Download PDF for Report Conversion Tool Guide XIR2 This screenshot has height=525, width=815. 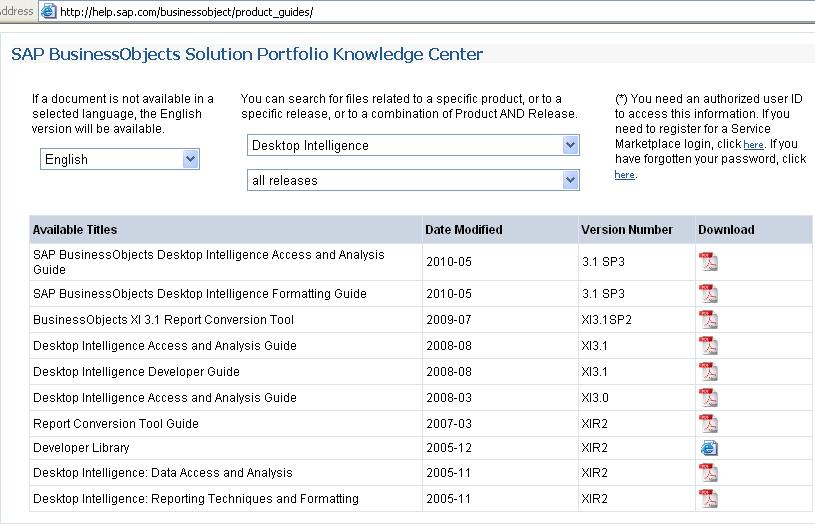click(x=708, y=424)
